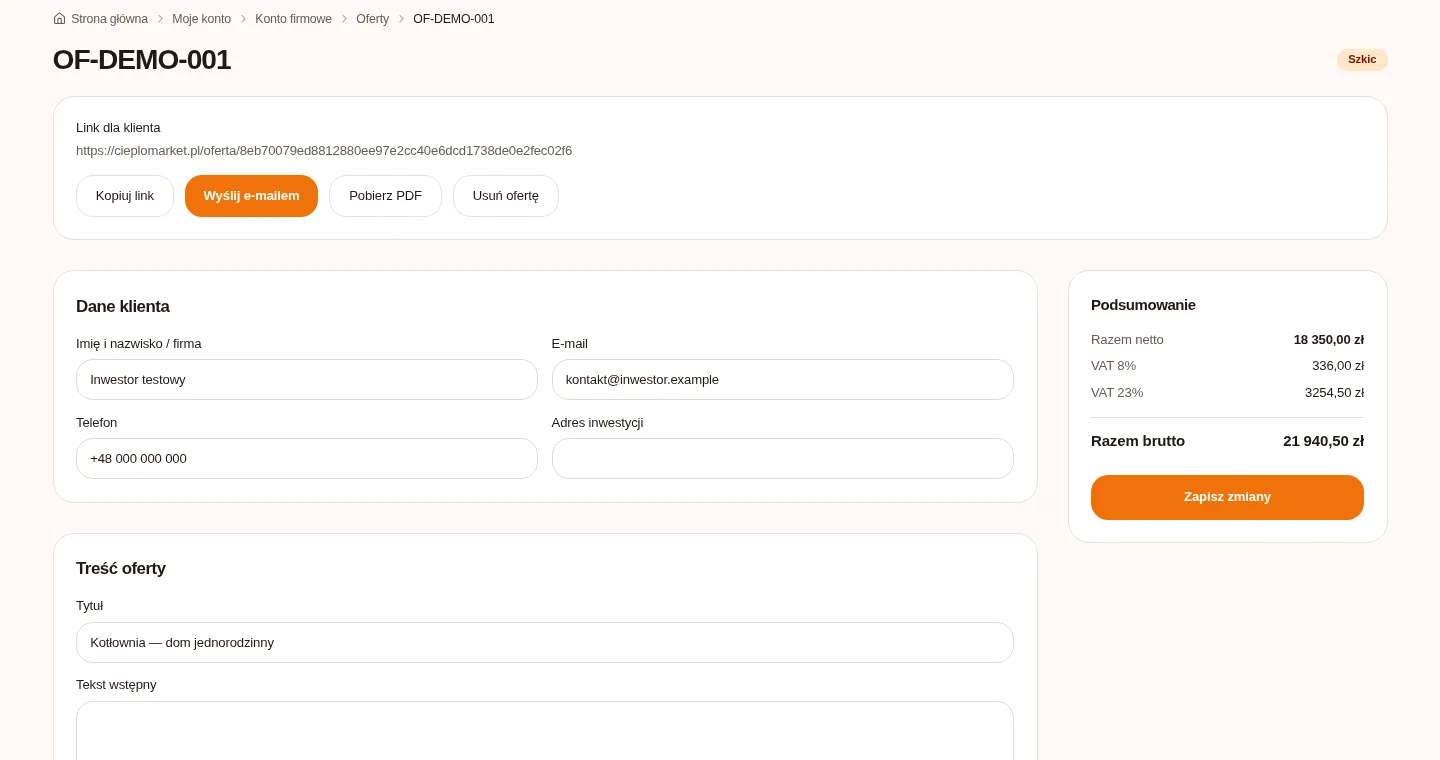Save changes with Zapisz zmiany button
The height and width of the screenshot is (760, 1440).
[x=1227, y=497]
